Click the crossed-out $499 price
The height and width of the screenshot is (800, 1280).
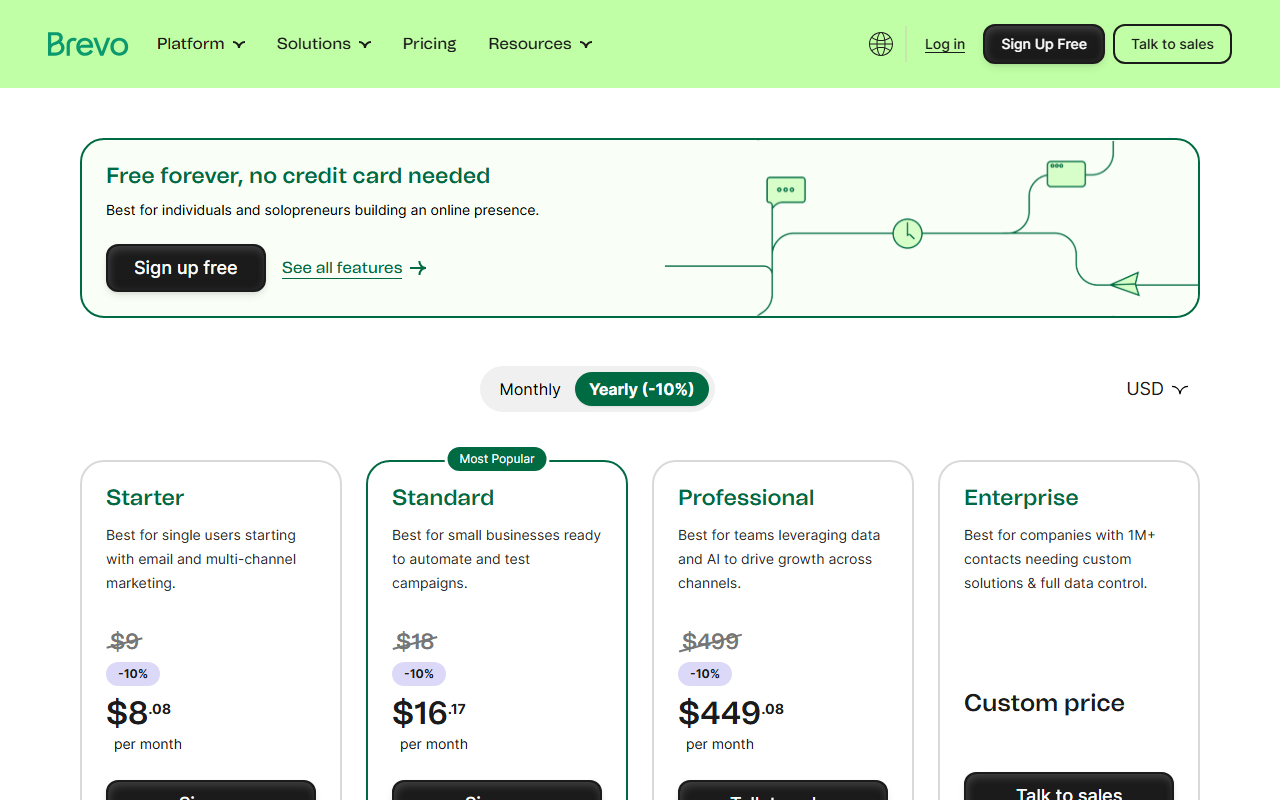[711, 641]
